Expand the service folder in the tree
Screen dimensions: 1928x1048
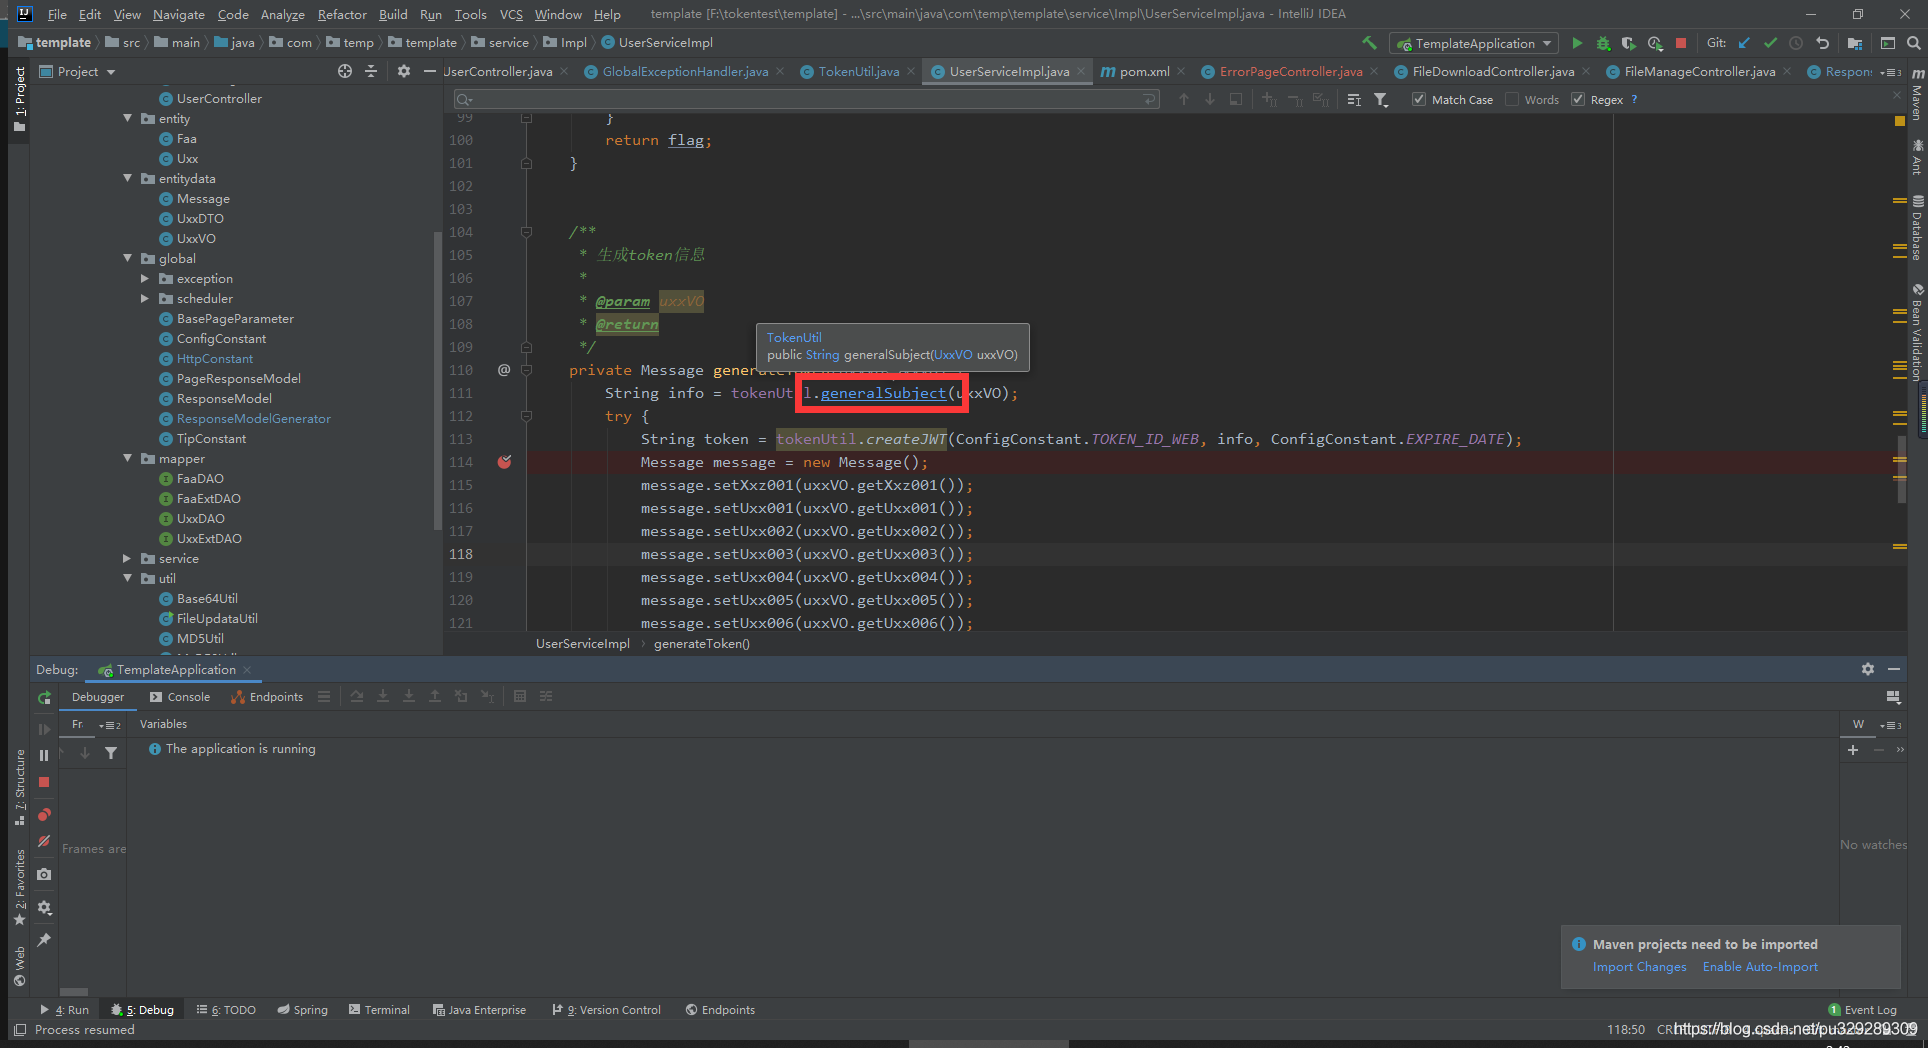coord(128,558)
